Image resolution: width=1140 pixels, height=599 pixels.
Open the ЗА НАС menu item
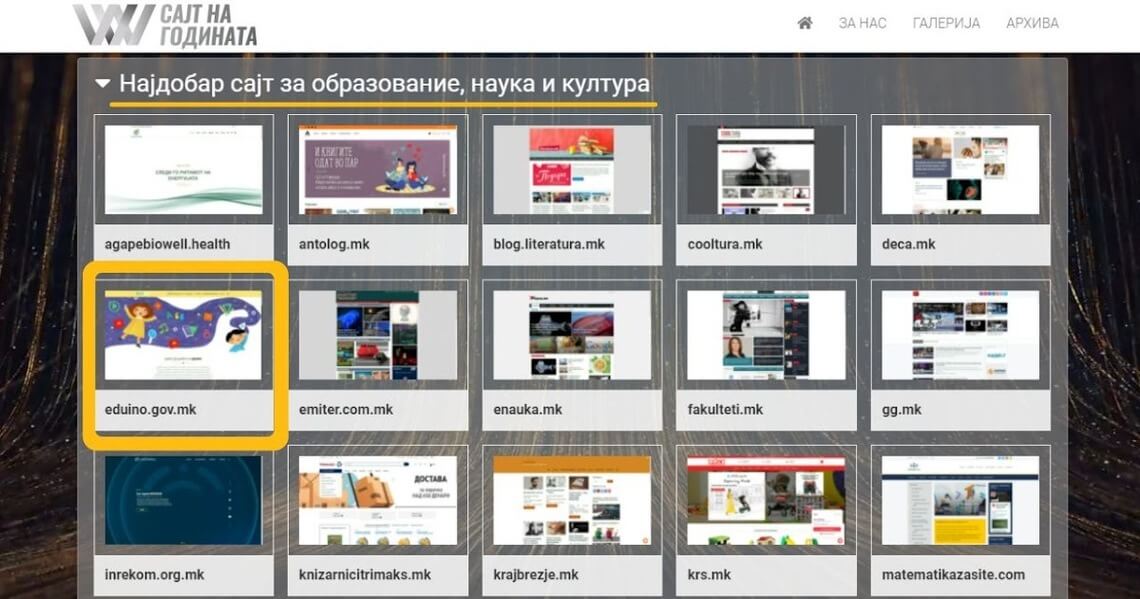coord(862,23)
